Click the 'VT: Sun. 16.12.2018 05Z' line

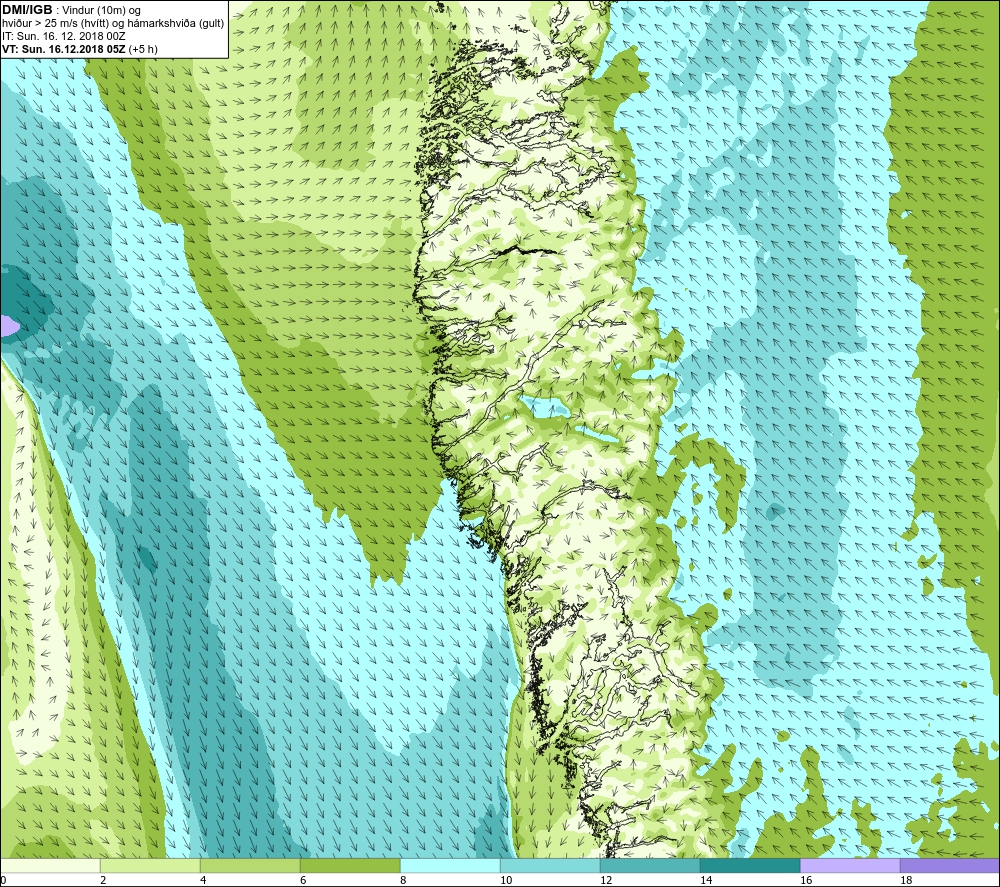[64, 49]
